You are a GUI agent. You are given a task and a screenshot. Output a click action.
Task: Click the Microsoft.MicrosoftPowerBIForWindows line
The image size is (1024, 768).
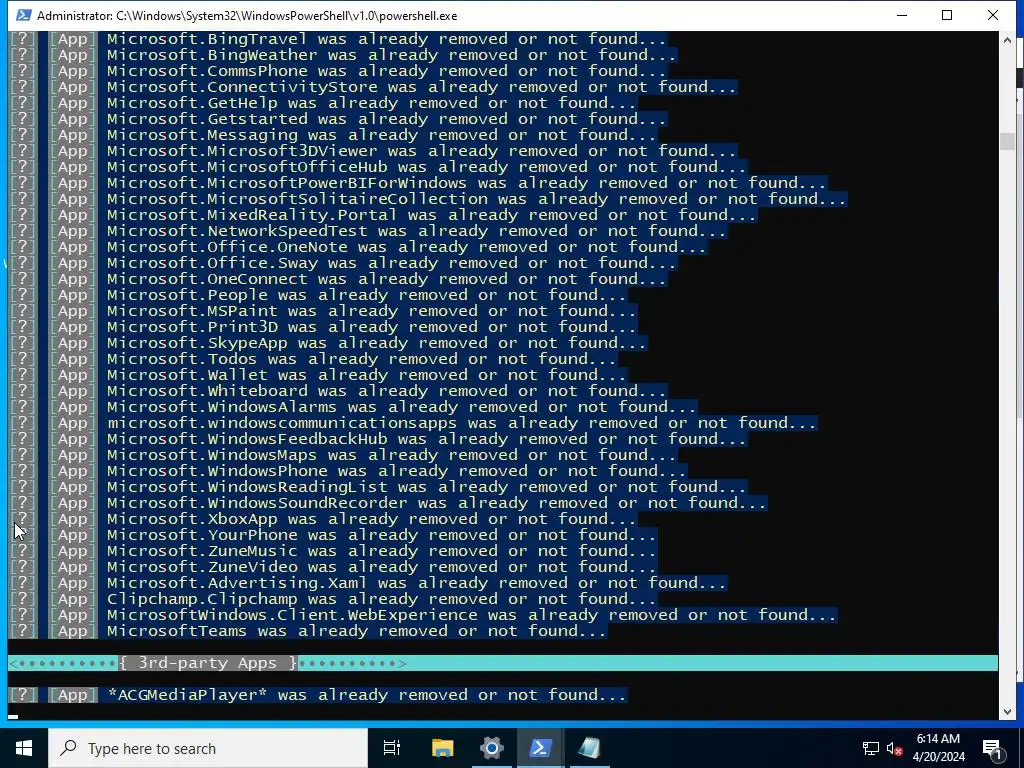419,183
